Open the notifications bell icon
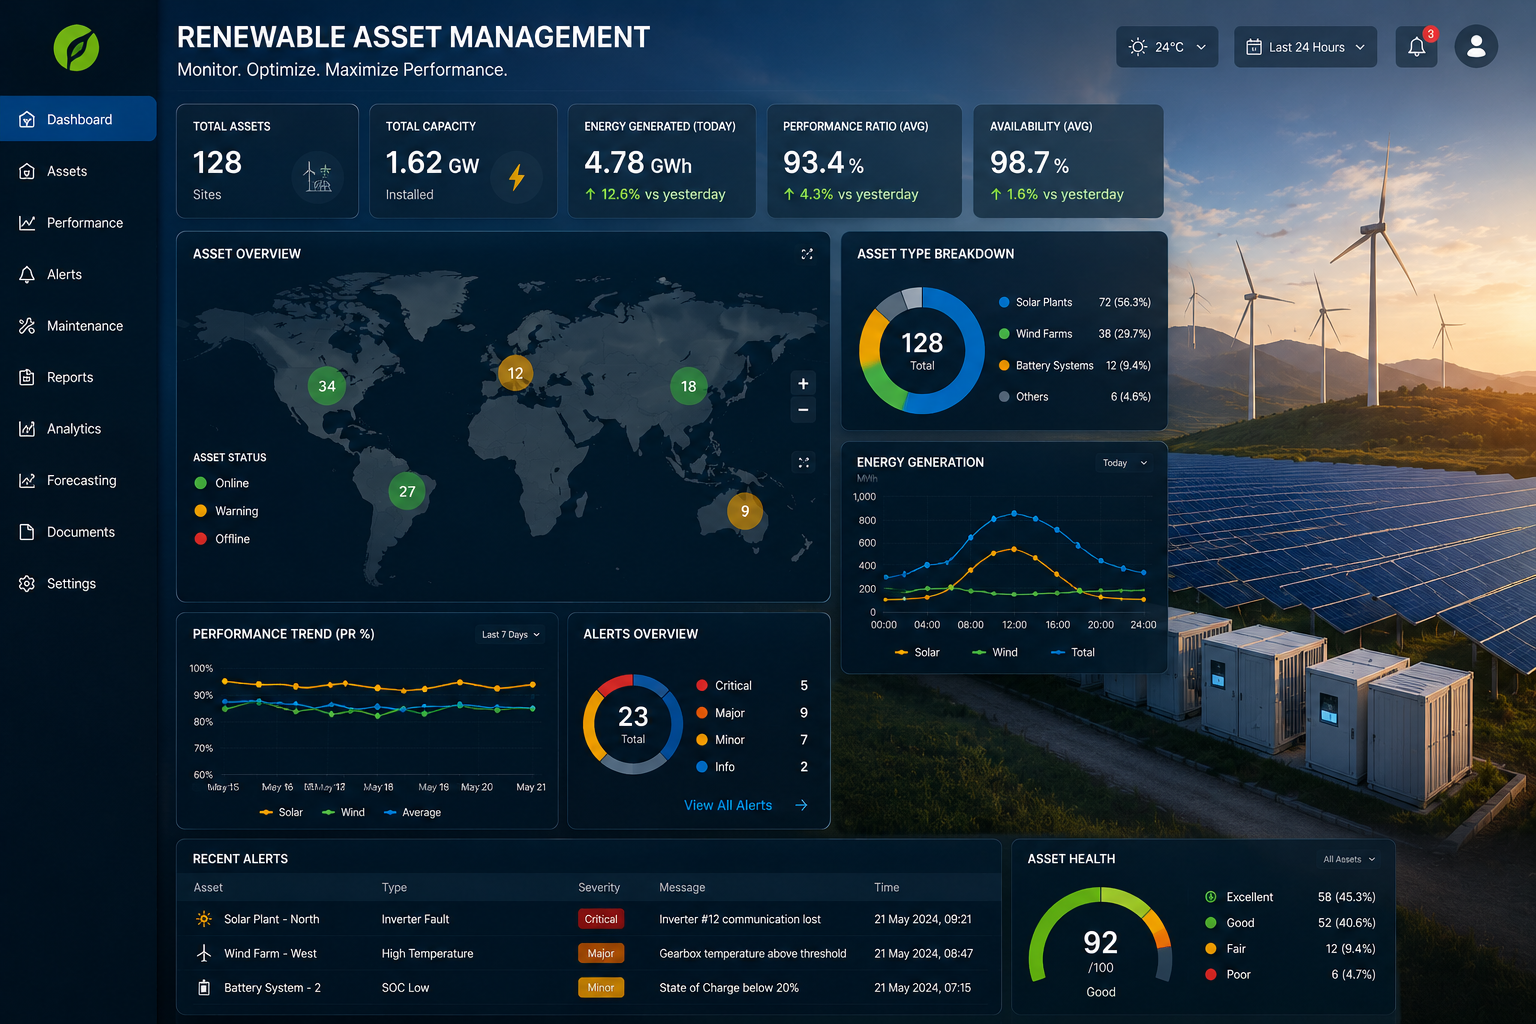The image size is (1536, 1024). (x=1416, y=47)
